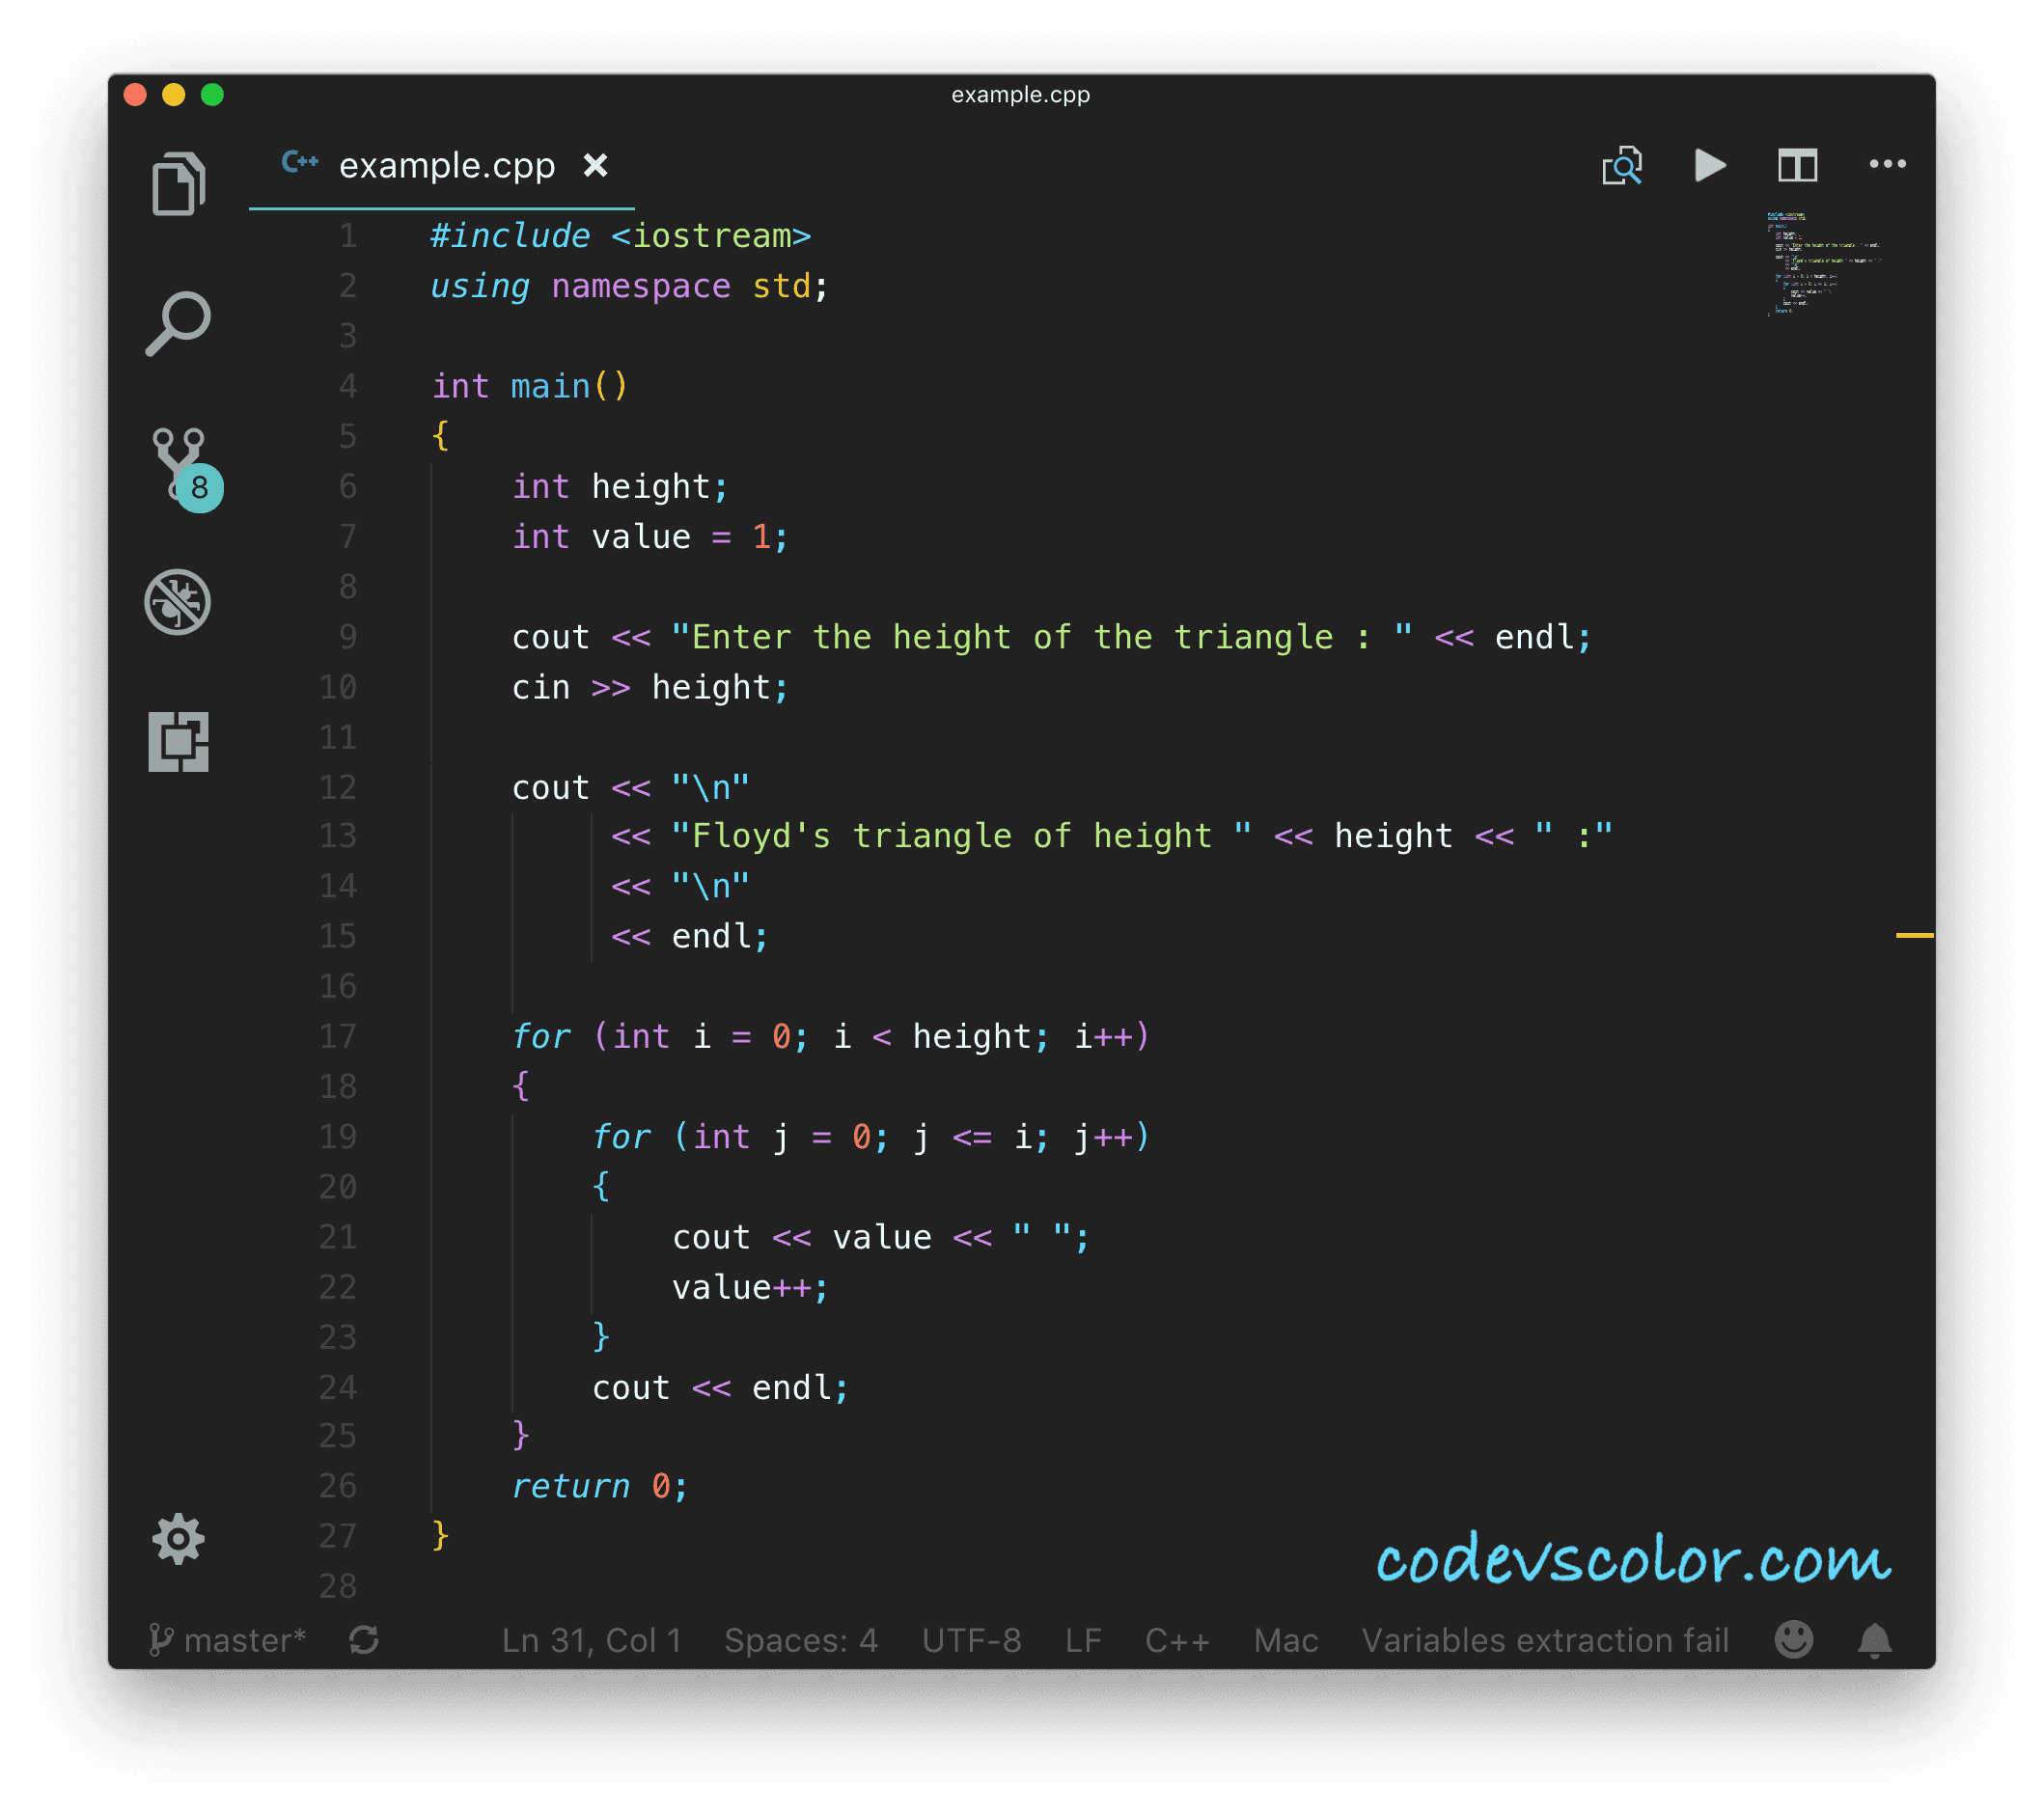The width and height of the screenshot is (2044, 1812).
Task: Split the editor right
Action: (1797, 165)
